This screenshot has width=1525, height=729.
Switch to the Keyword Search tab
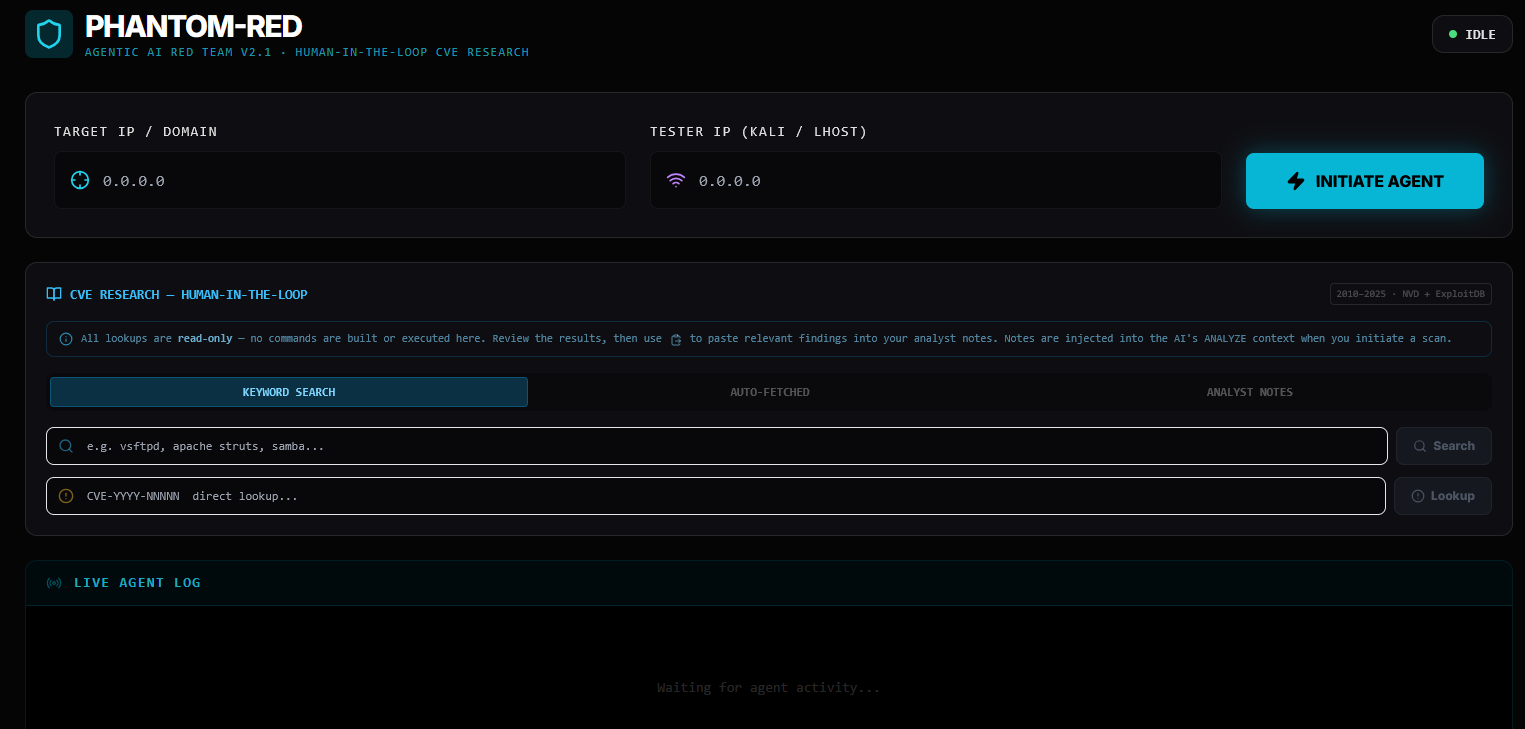(x=289, y=392)
